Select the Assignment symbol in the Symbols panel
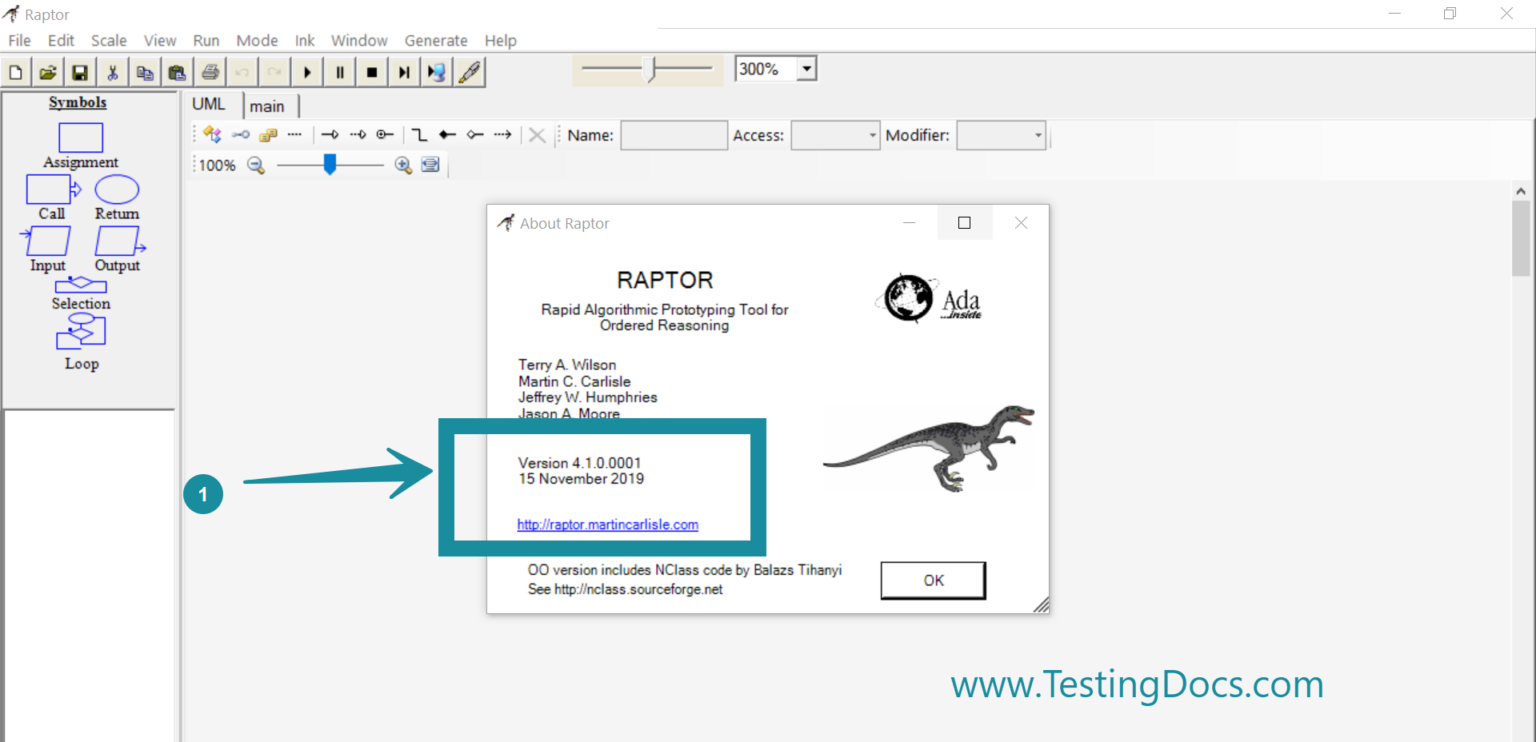Viewport: 1536px width, 742px height. coord(79,137)
